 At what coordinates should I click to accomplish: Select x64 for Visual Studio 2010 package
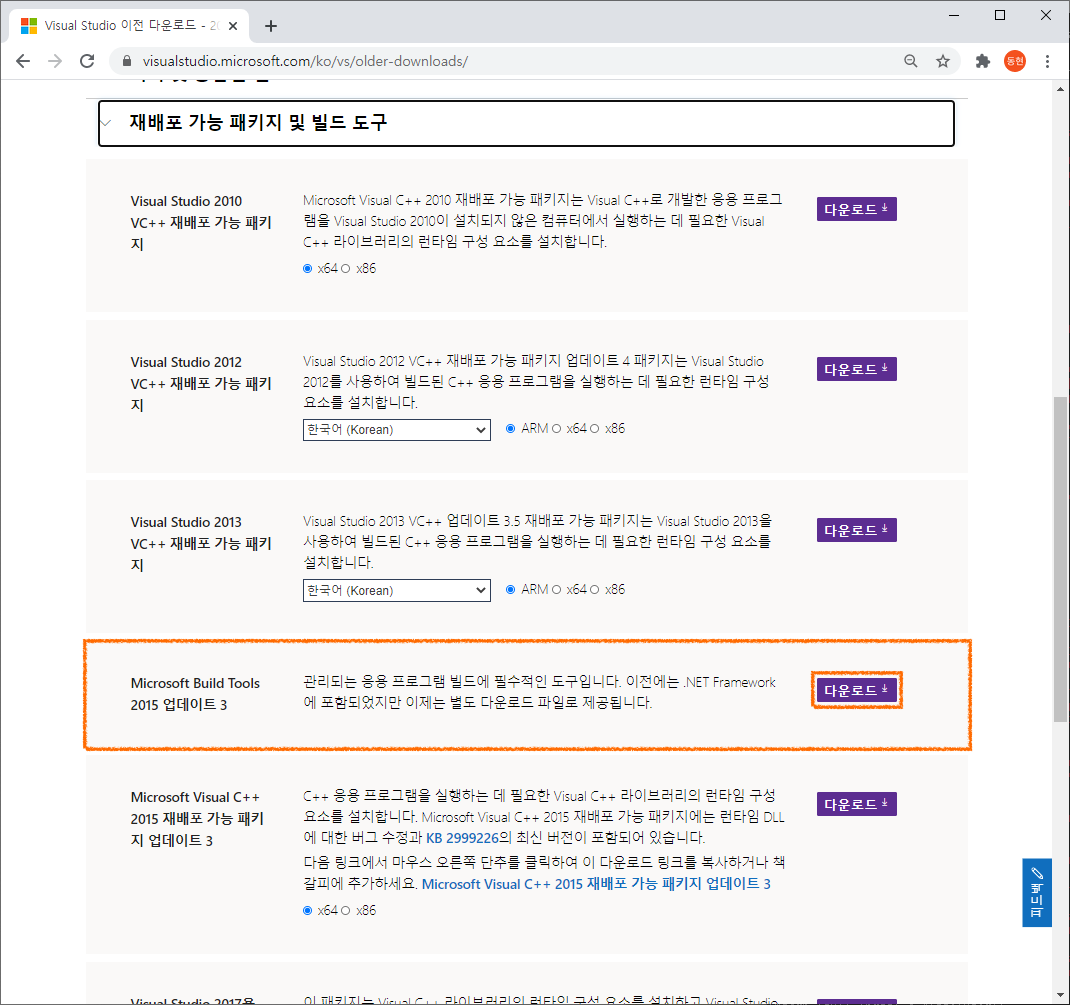point(308,269)
